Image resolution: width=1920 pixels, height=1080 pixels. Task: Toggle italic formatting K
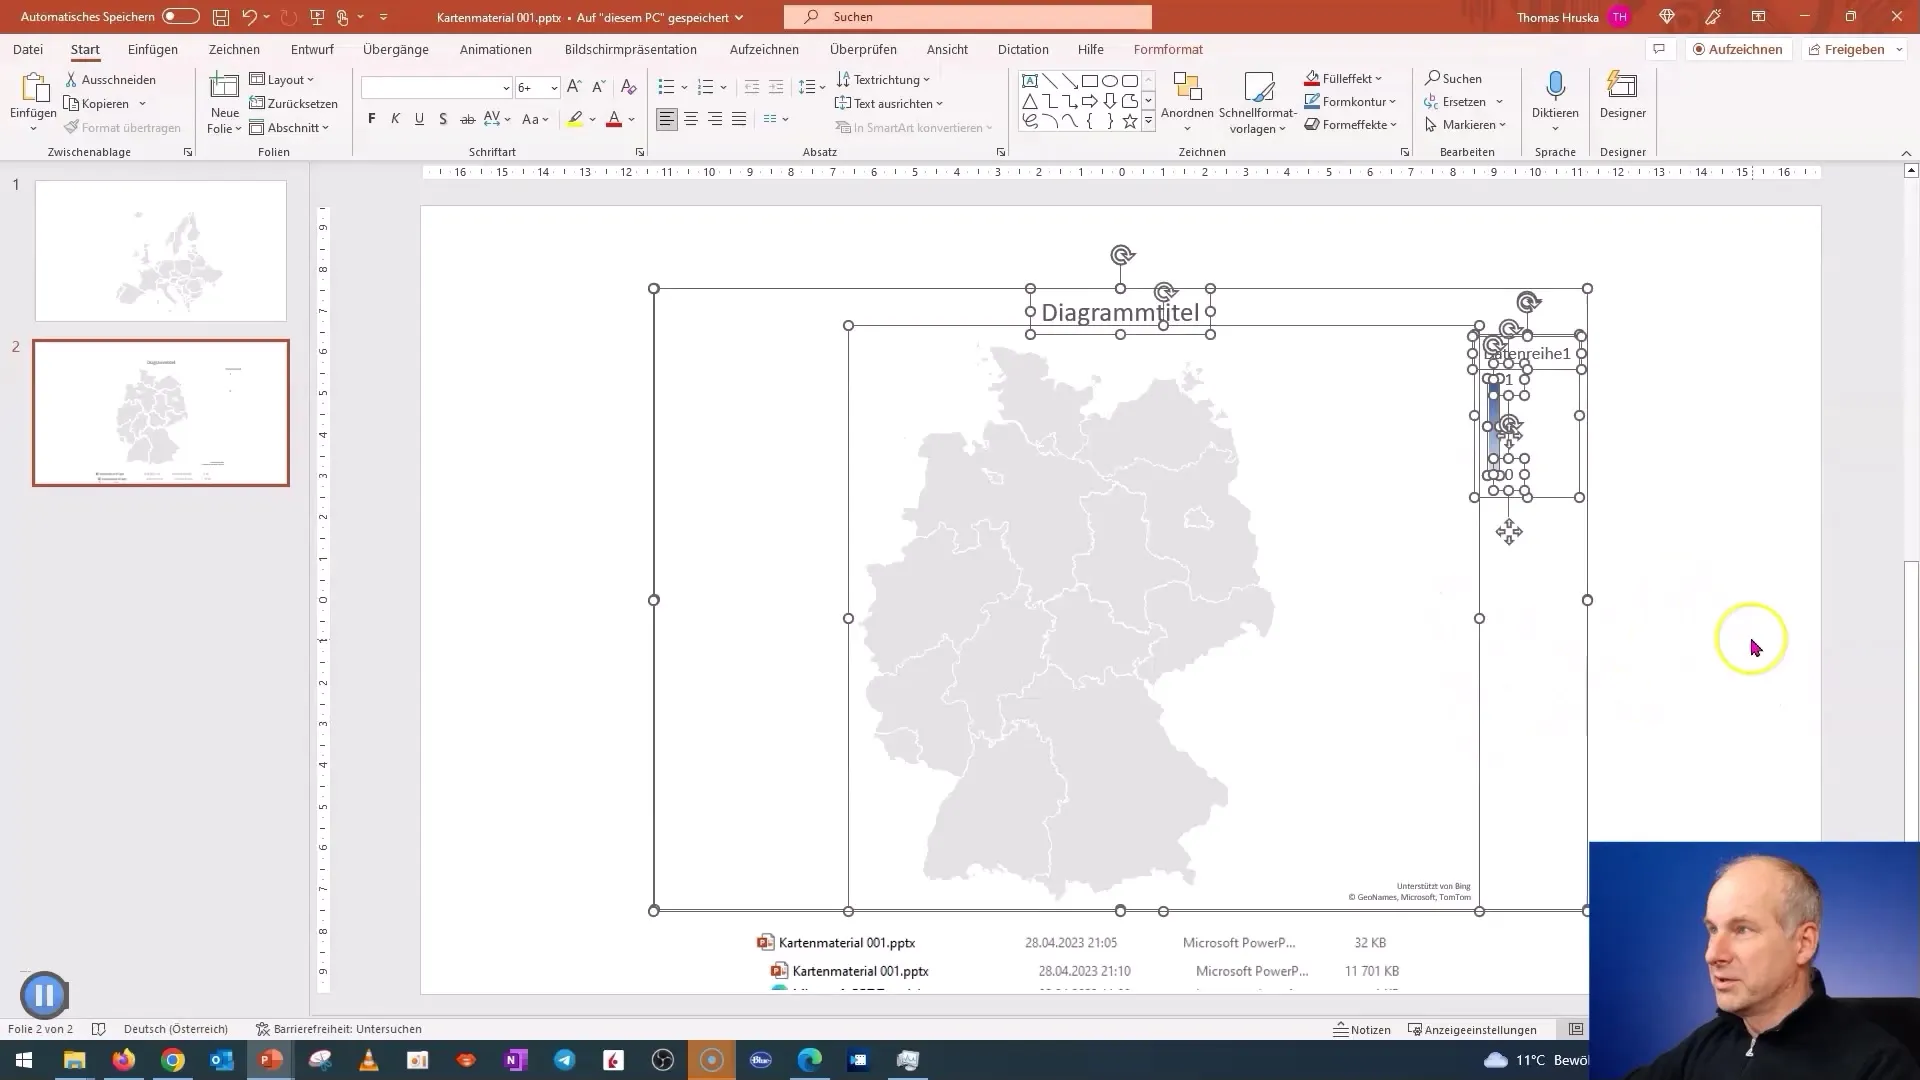click(x=396, y=119)
